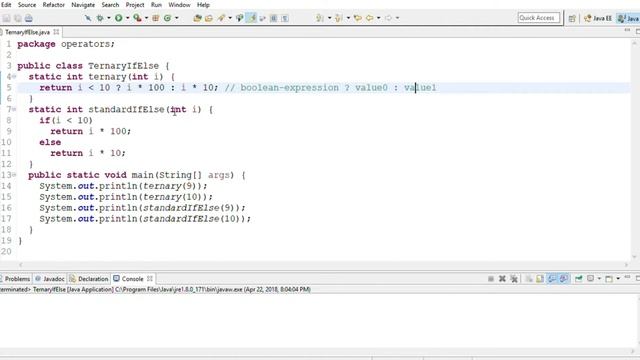Close the TernaryIfElse.java editor tab
The width and height of the screenshot is (640, 360).
56,32
